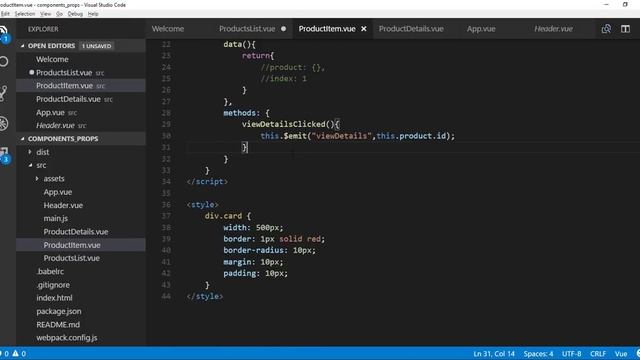Change indentation via Spaces: 4

538,354
